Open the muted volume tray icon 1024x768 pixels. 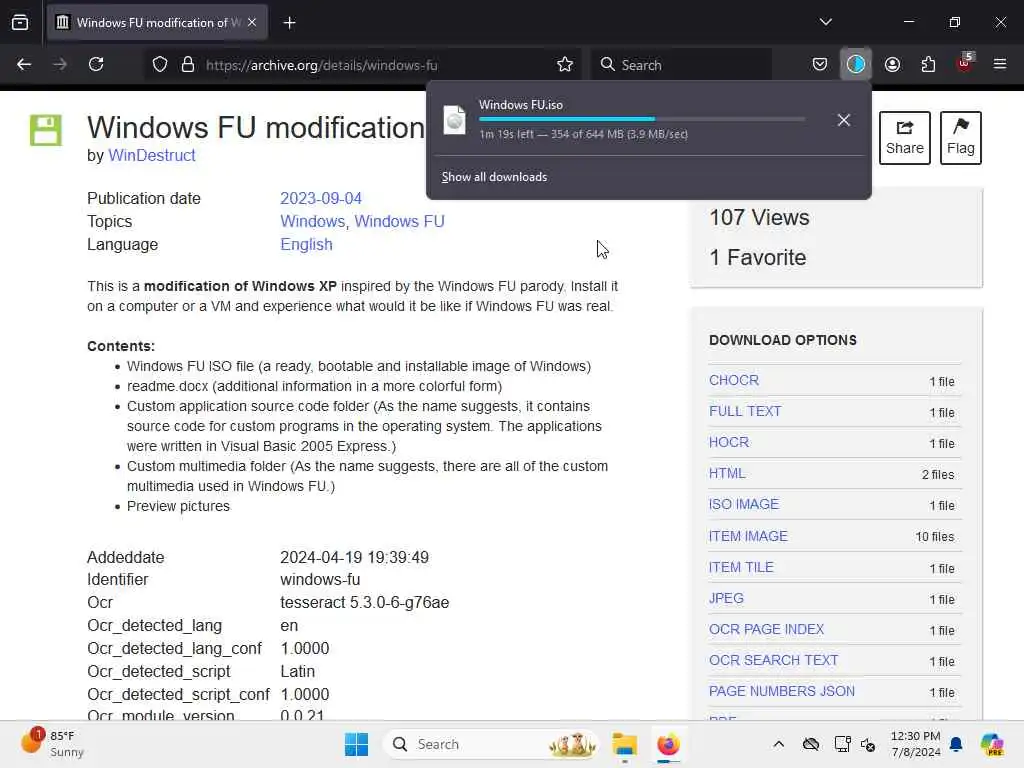[x=868, y=744]
